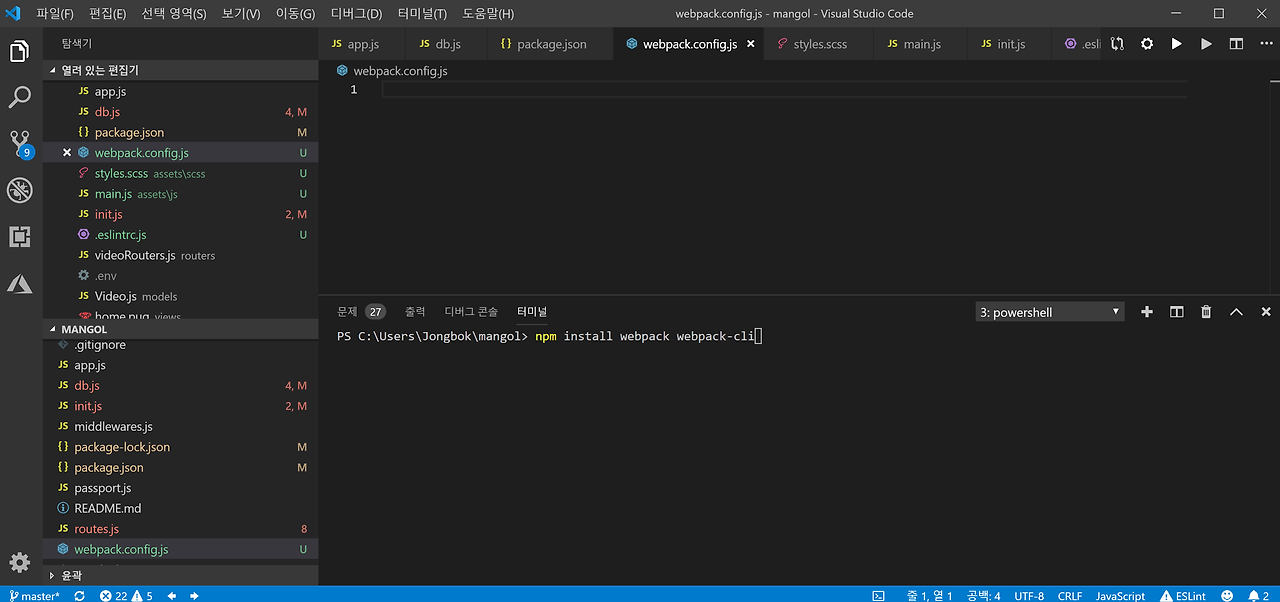Close the webpack.config.js editor tab
Screen dimensions: 1280x602
tap(751, 44)
